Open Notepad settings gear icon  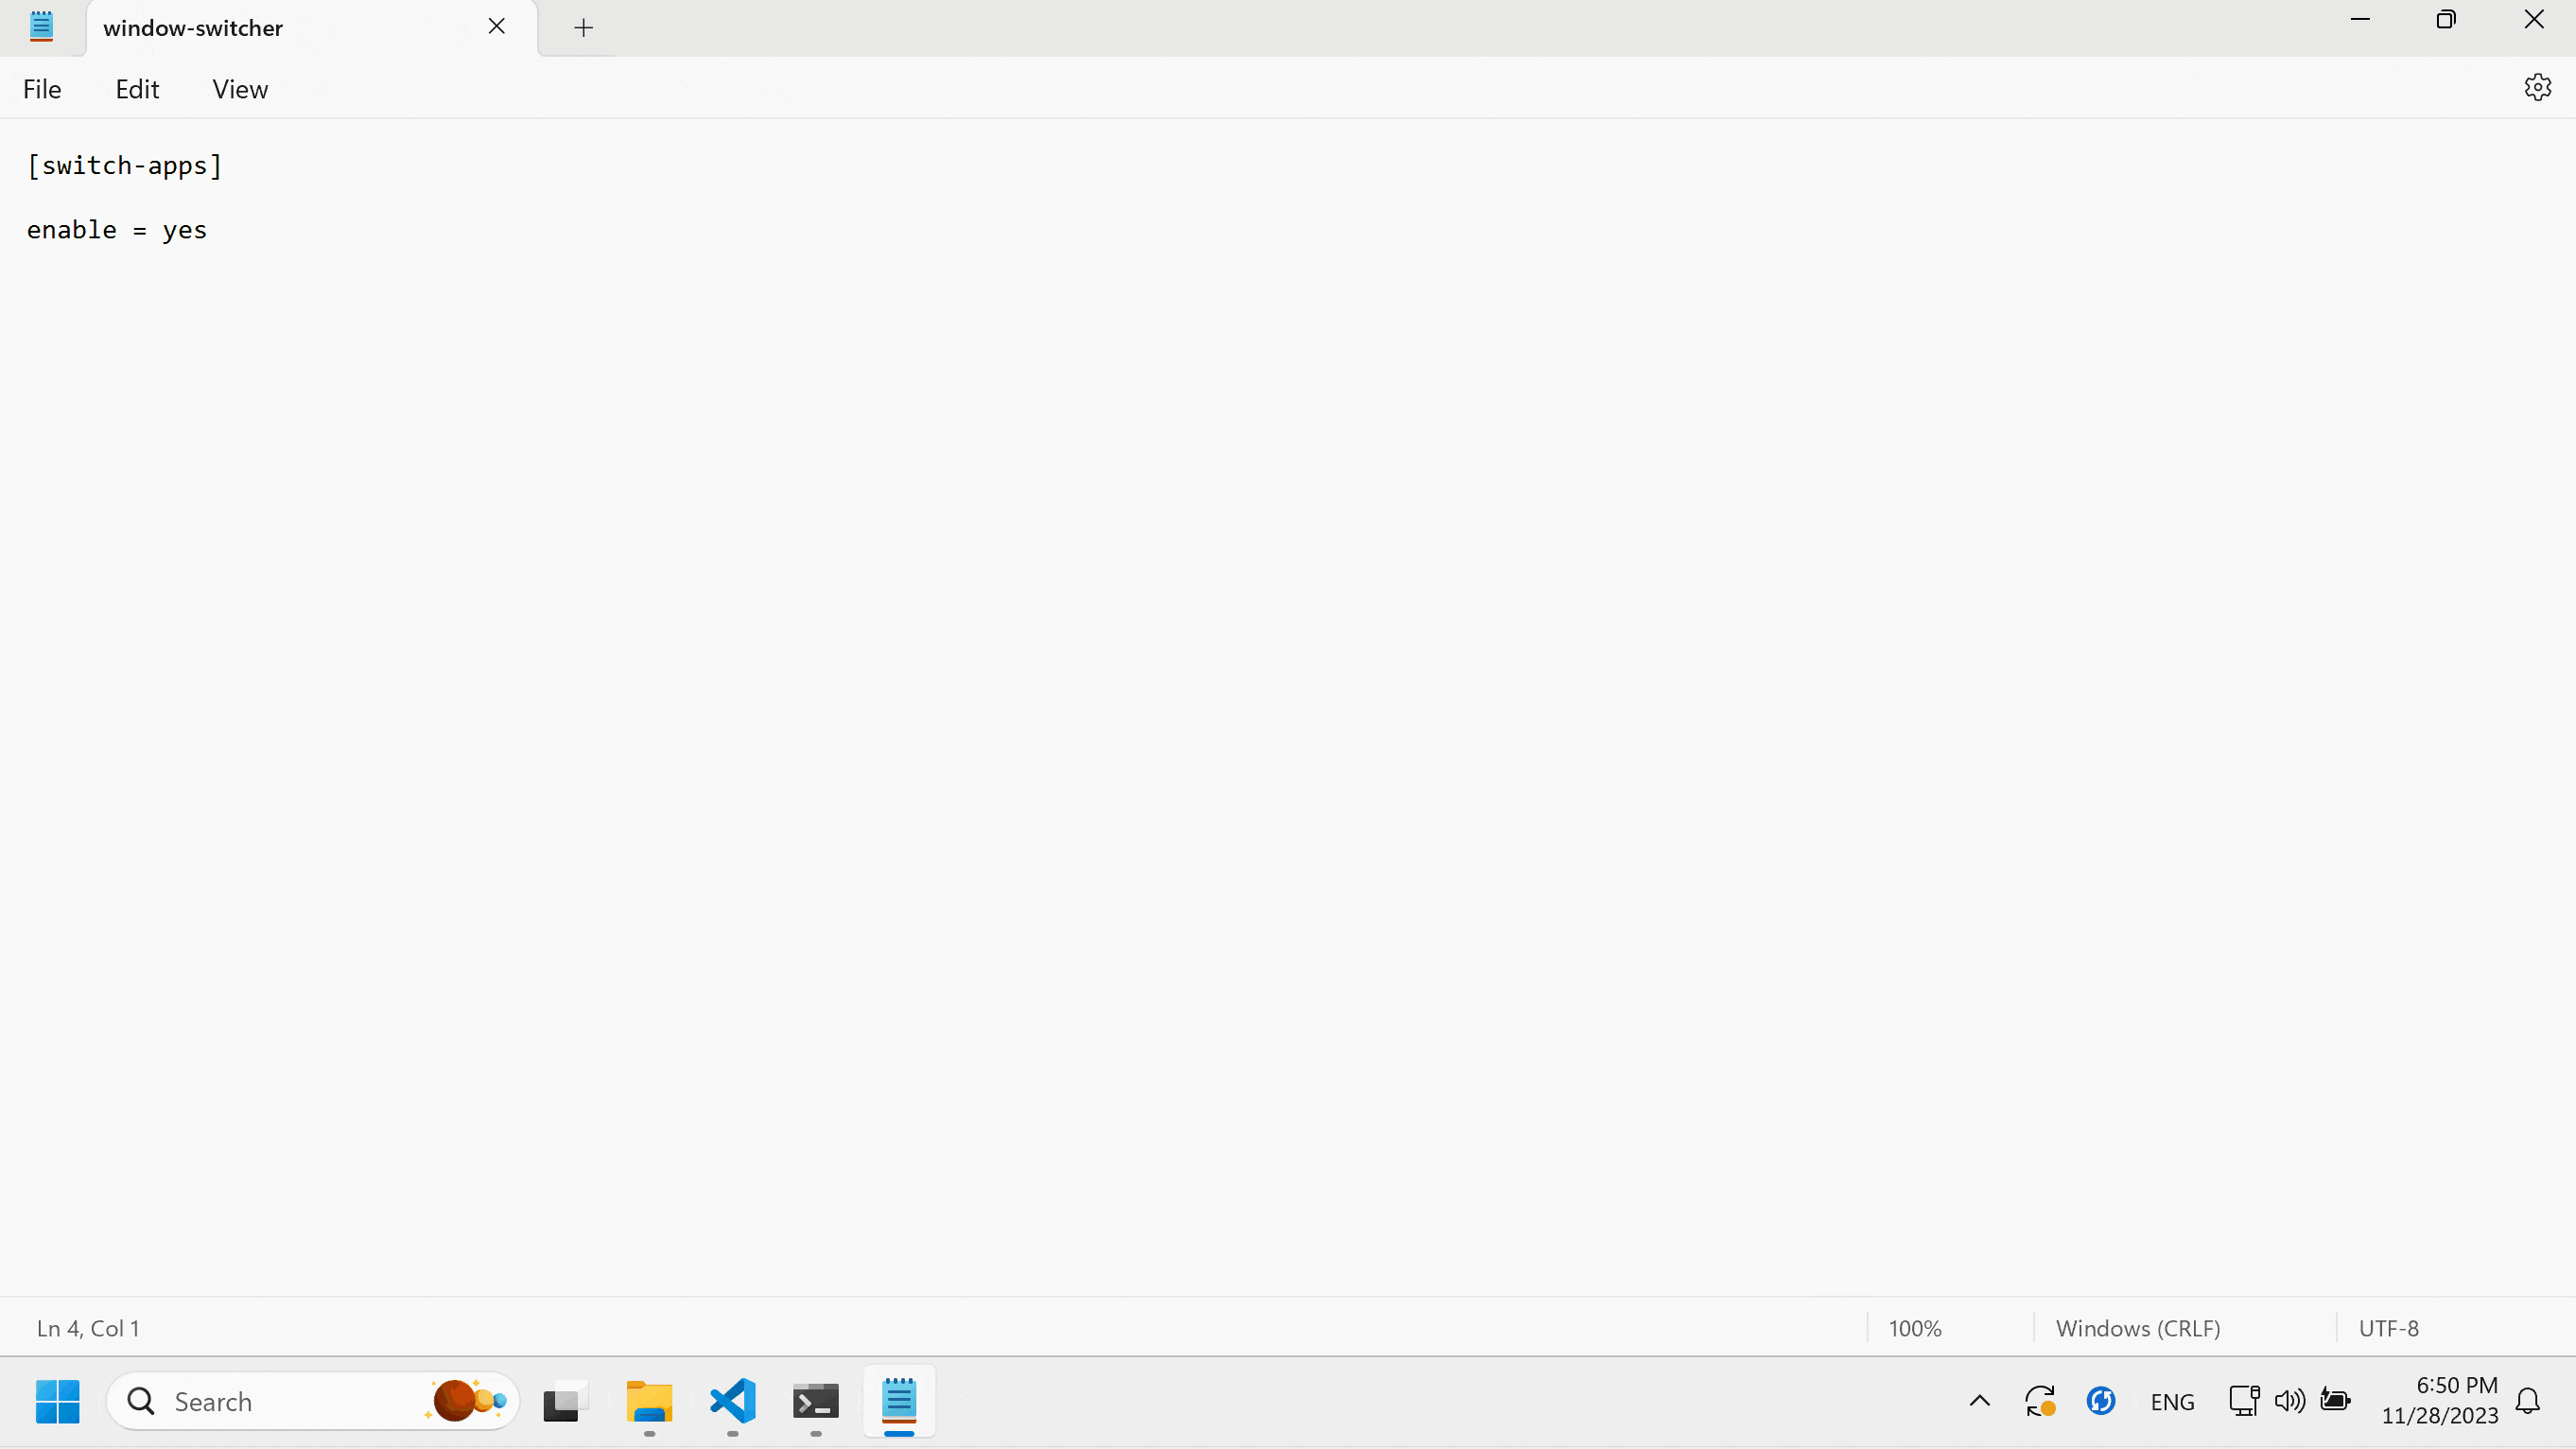pos(2537,88)
